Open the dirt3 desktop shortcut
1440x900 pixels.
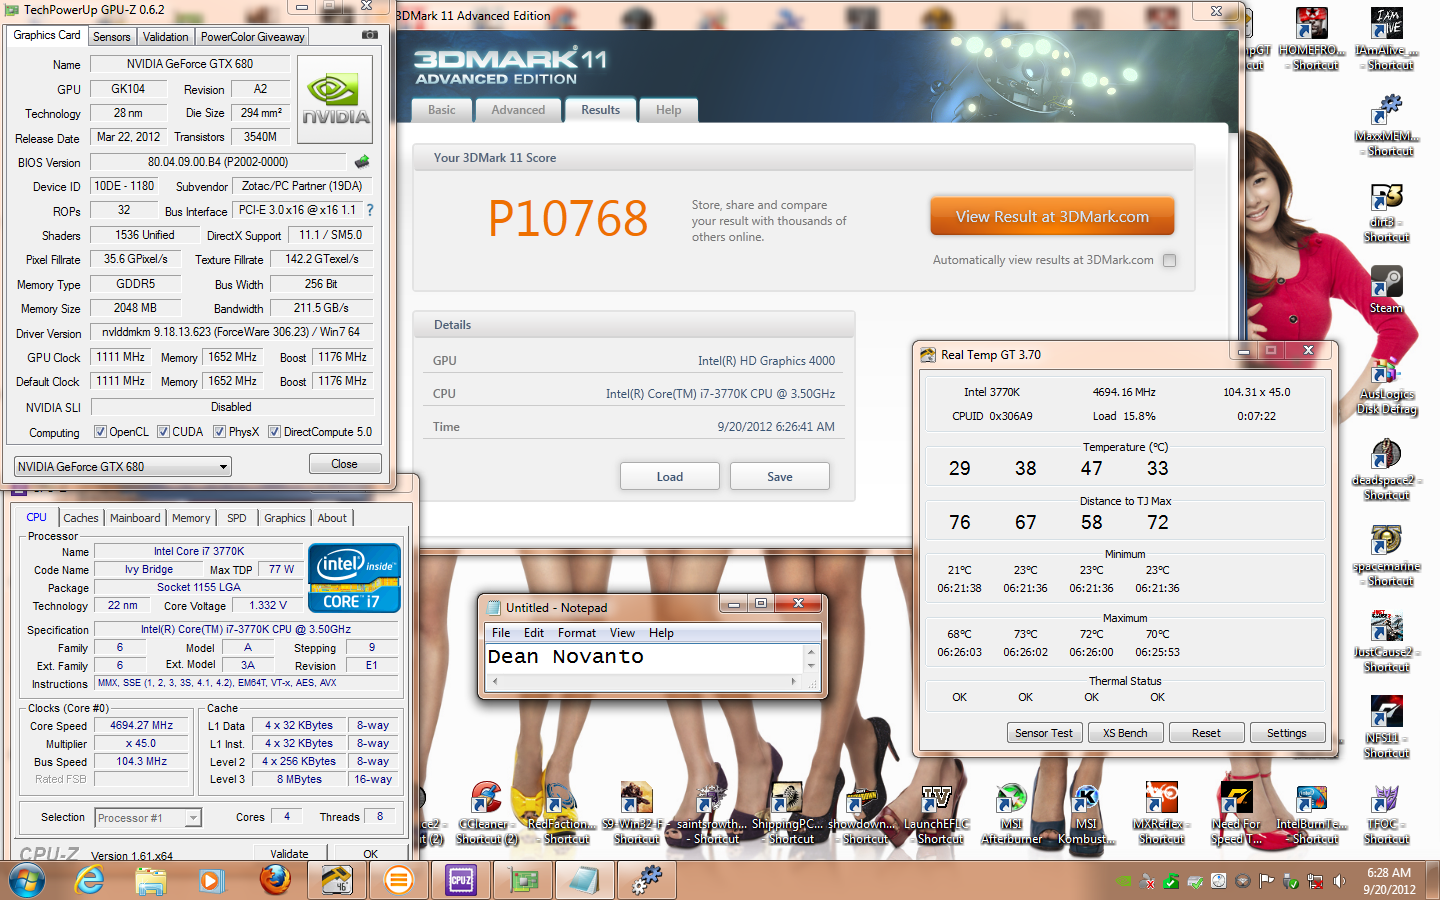click(x=1386, y=212)
